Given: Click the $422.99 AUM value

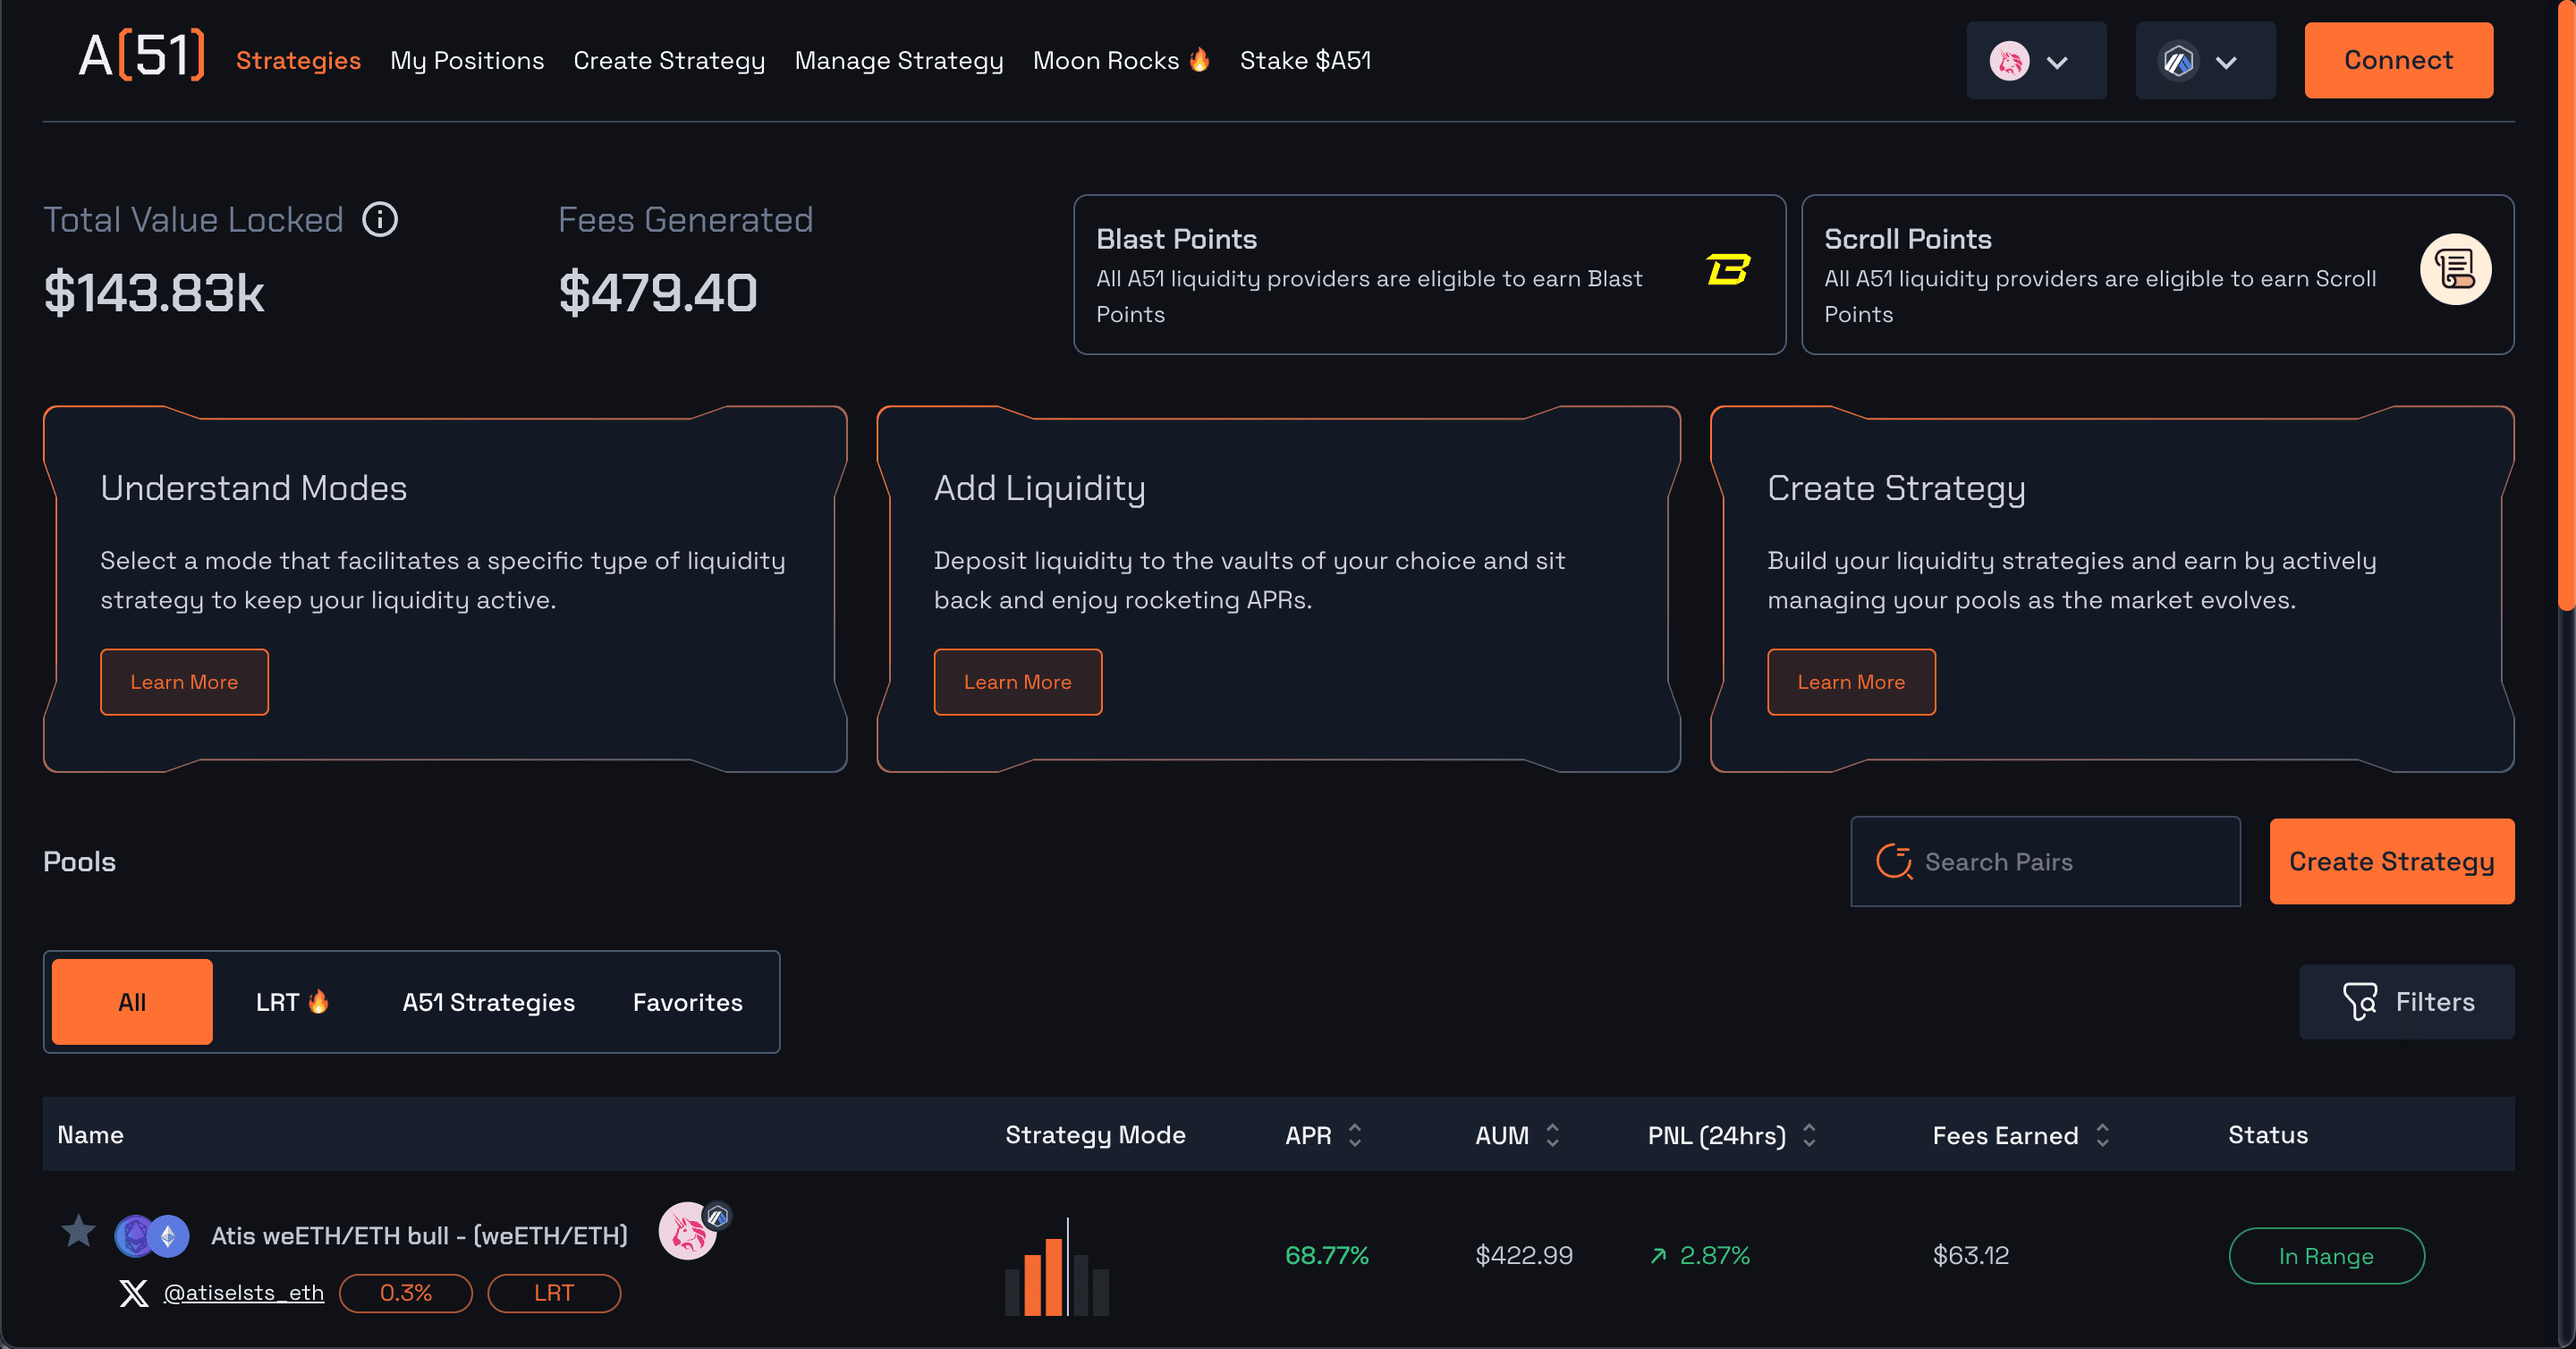Looking at the screenshot, I should tap(1524, 1255).
